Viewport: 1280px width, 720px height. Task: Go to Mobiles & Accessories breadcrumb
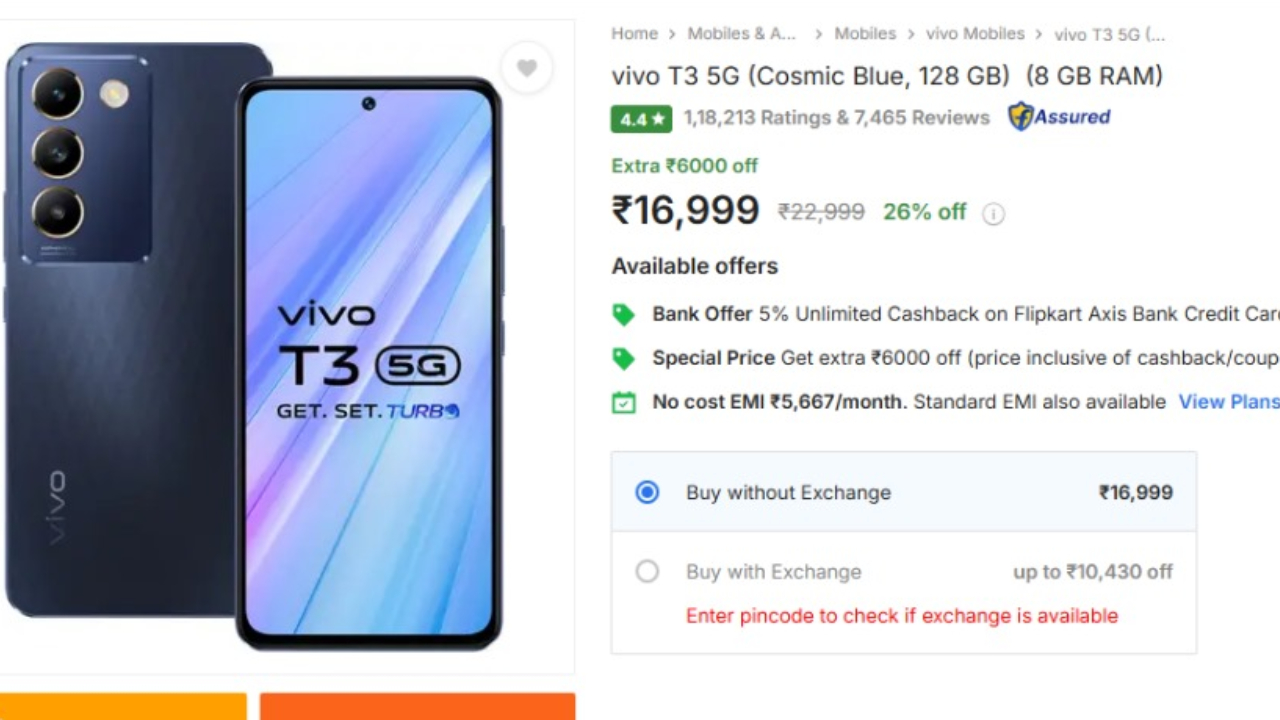(x=742, y=34)
